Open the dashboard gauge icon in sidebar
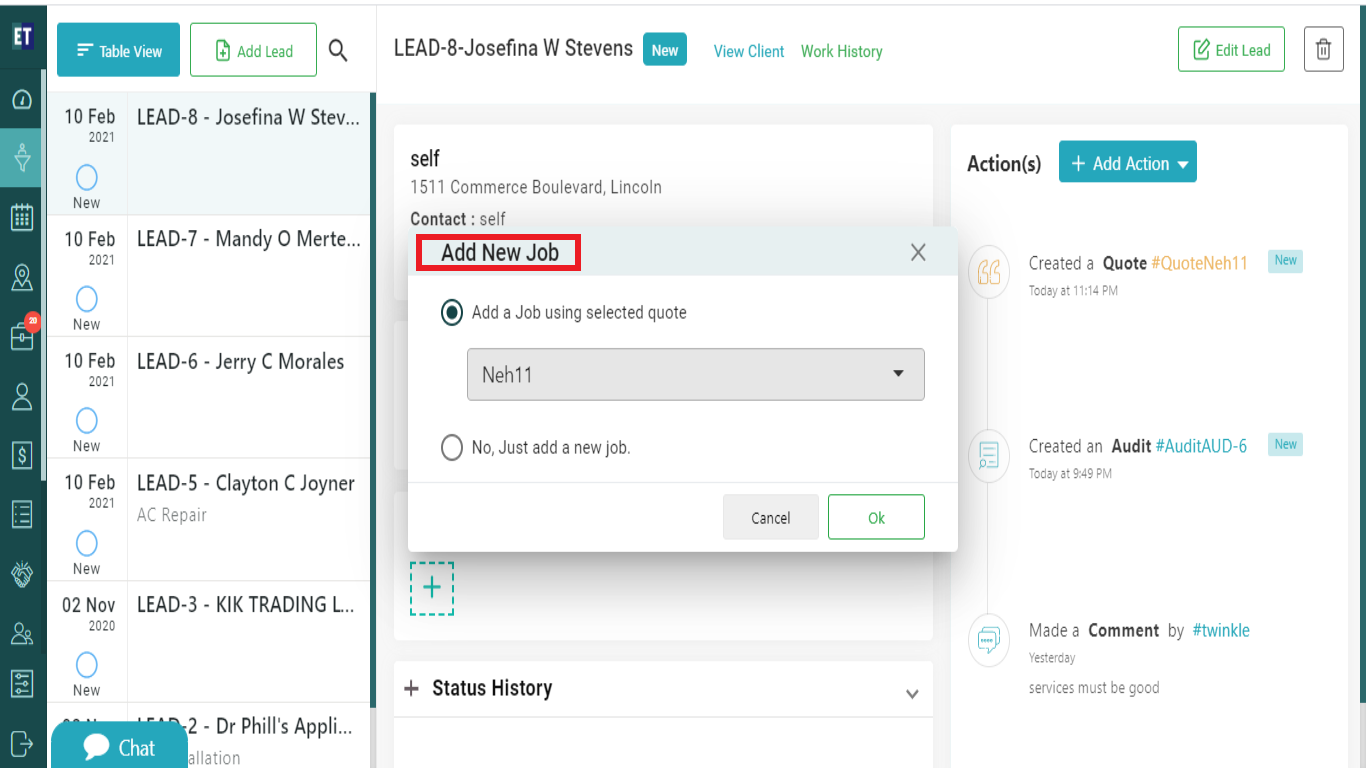This screenshot has height=768, width=1366. pyautogui.click(x=22, y=100)
